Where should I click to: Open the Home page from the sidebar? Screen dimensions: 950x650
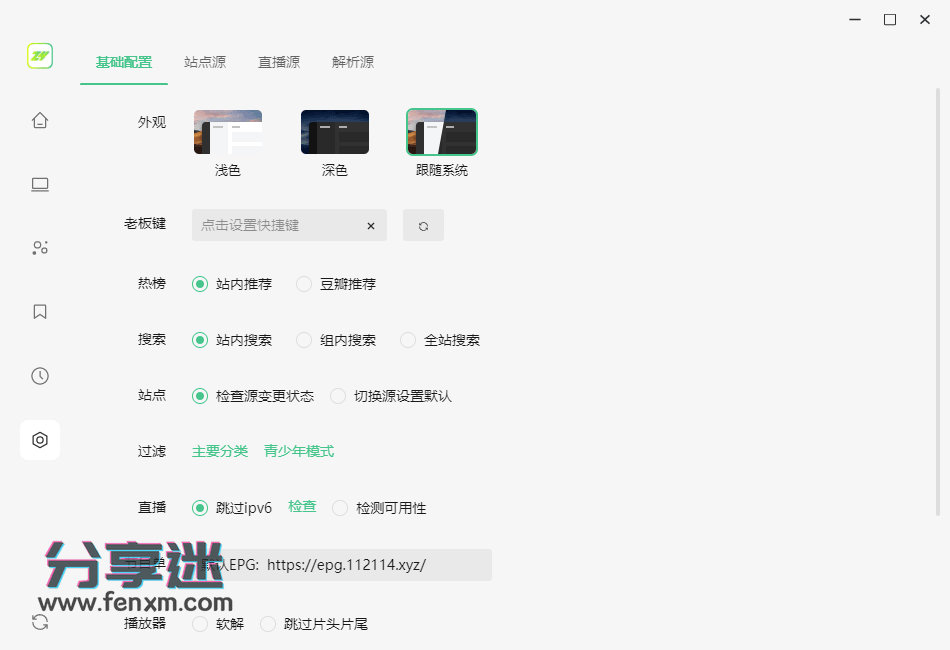(40, 119)
